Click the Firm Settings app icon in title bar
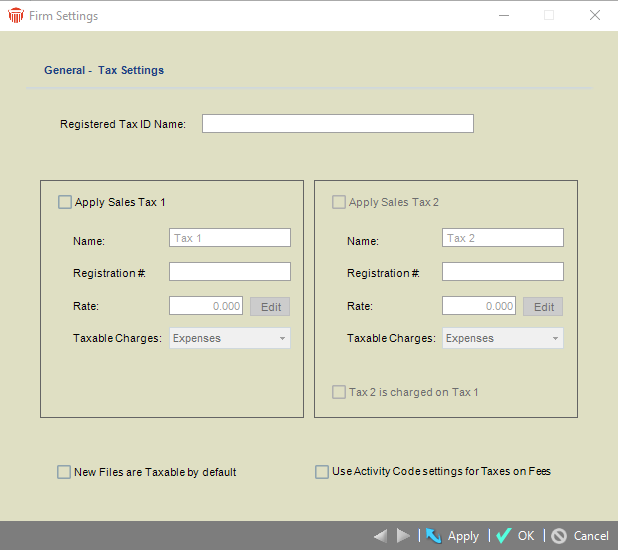618x550 pixels. click(16, 16)
